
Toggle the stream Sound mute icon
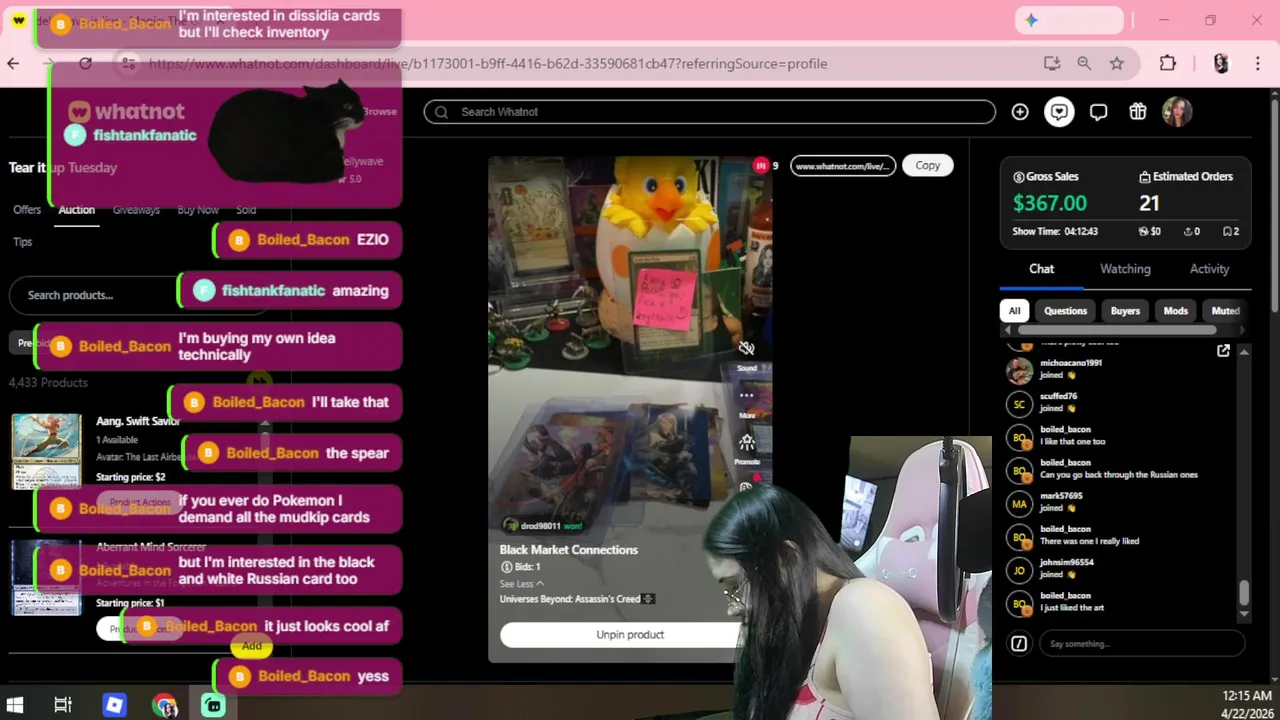pos(746,348)
